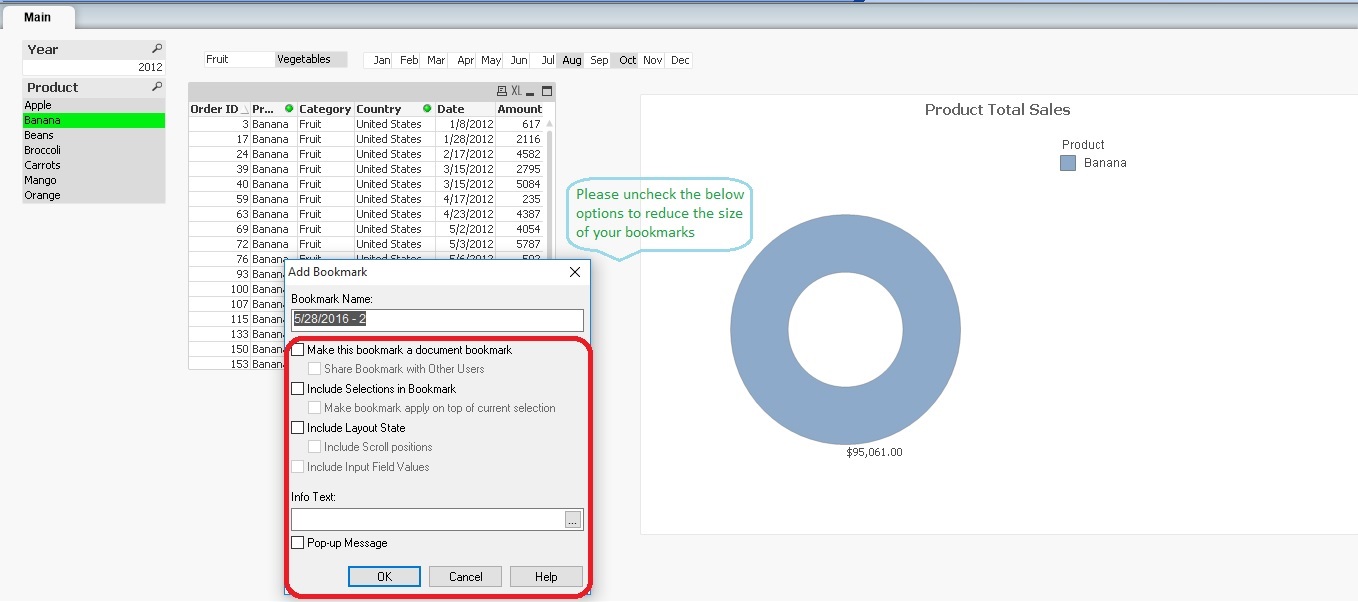Click highlighted Banana in Product list
1358x602 pixels.
pos(94,120)
